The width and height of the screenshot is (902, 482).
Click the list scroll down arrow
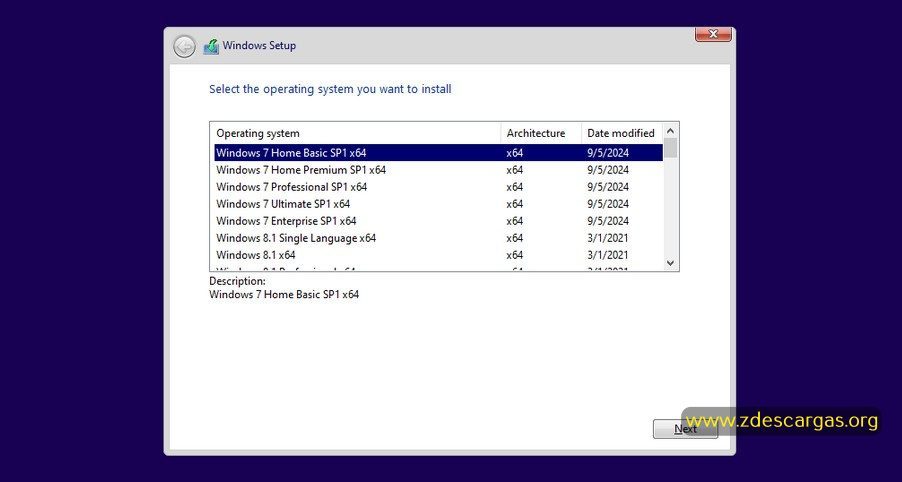pos(670,263)
